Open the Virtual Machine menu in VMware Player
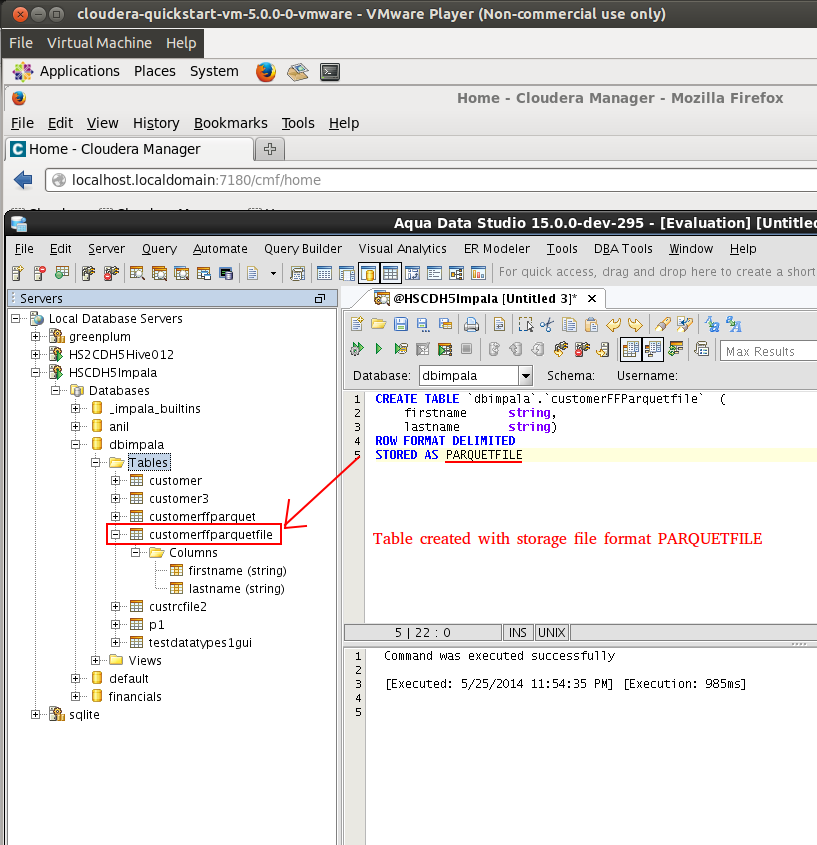The height and width of the screenshot is (845, 817). (99, 43)
